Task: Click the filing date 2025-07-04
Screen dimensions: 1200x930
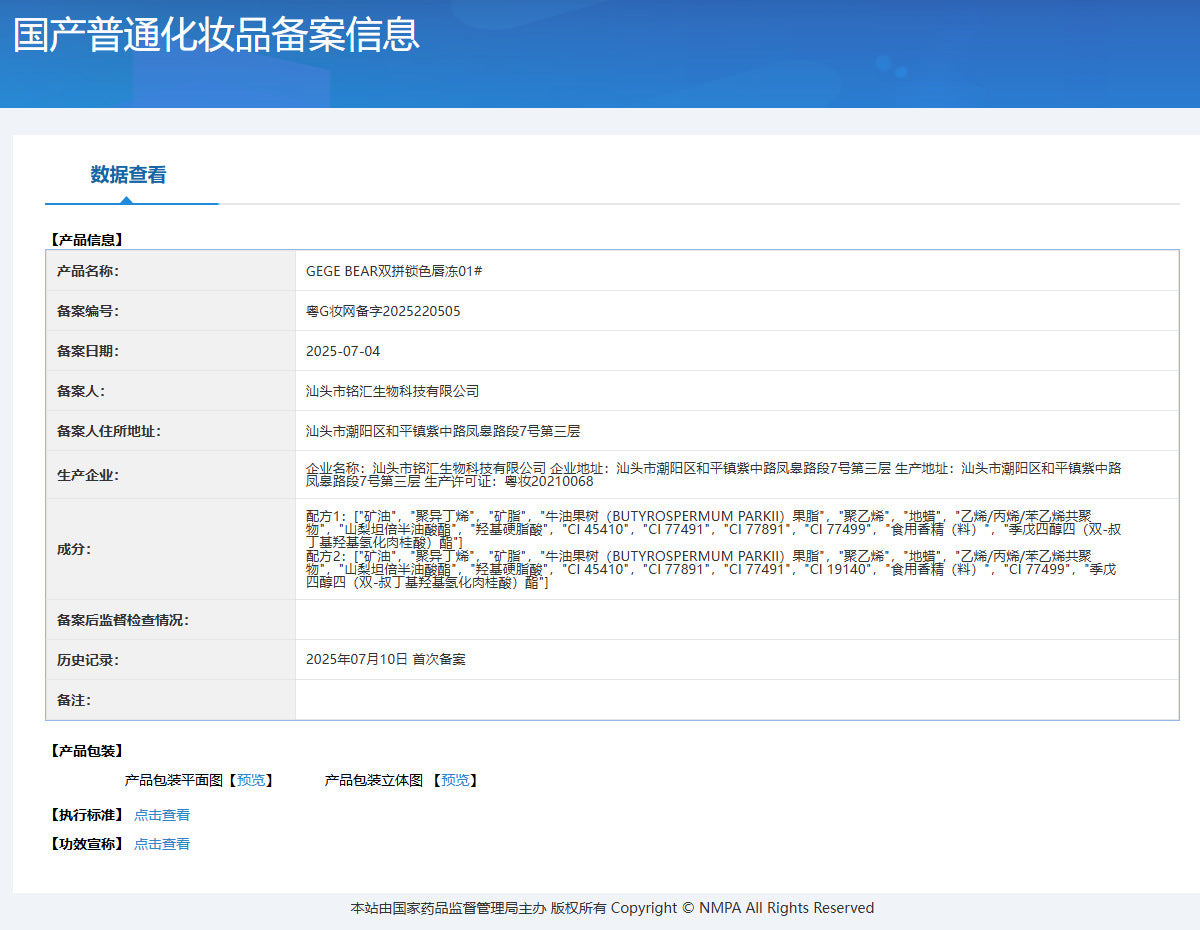Action: [x=343, y=351]
